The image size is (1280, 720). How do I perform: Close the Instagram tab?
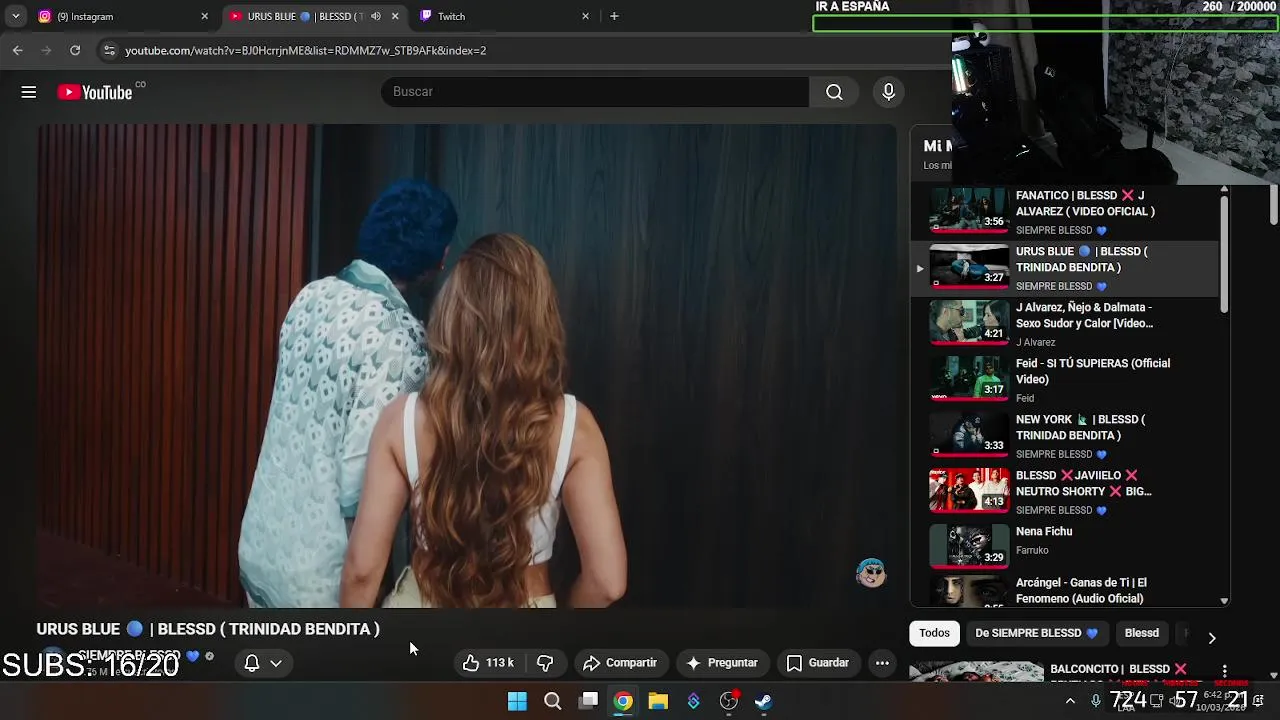click(x=205, y=16)
